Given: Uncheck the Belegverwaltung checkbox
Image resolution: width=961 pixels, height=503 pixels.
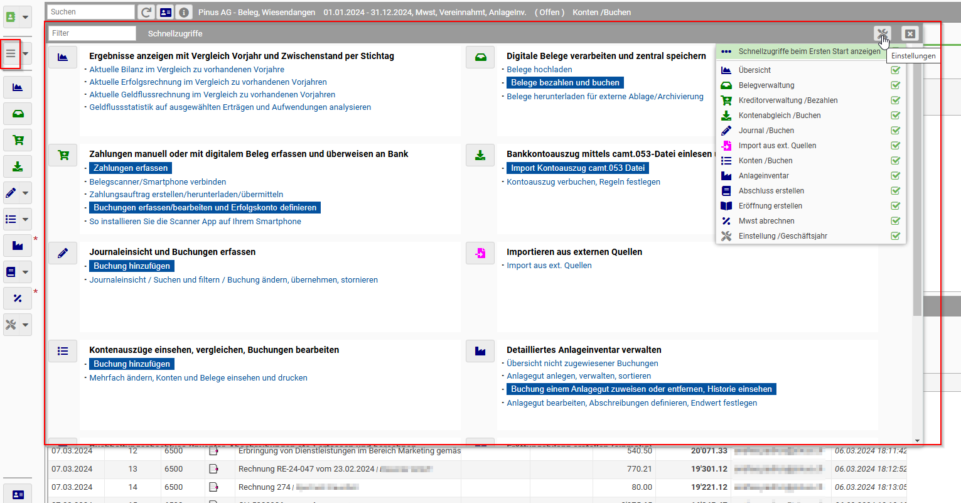Looking at the screenshot, I should click(x=895, y=85).
